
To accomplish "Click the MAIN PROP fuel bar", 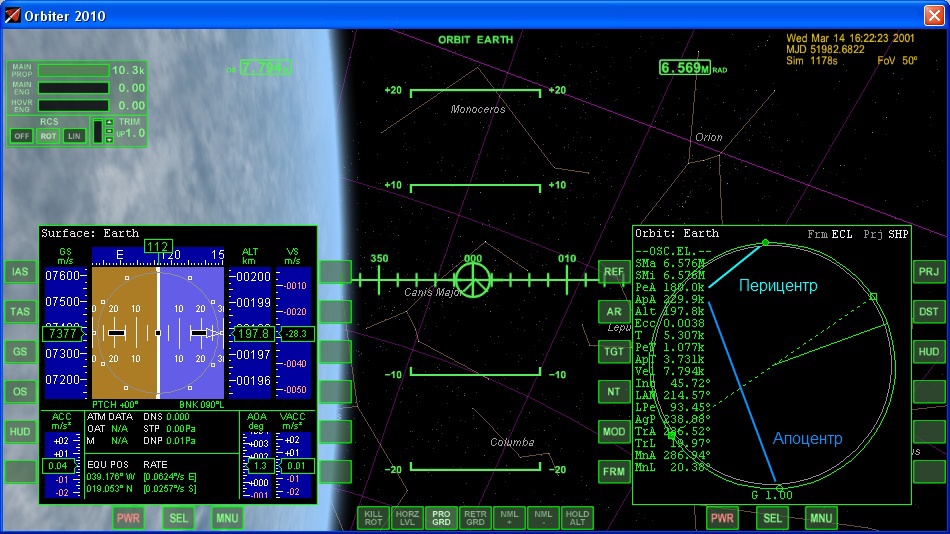I will point(73,70).
